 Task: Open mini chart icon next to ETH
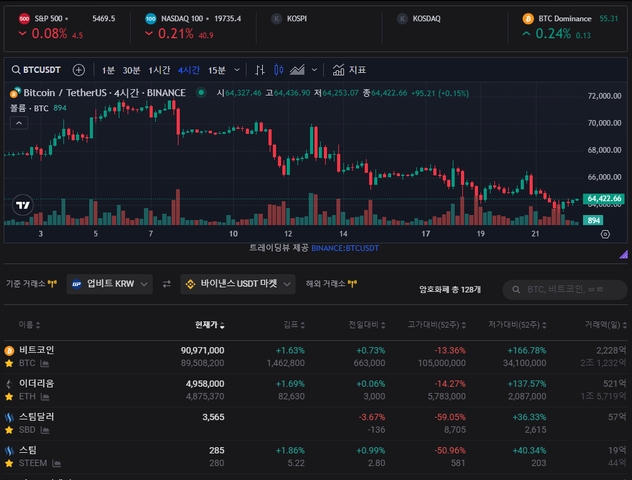[x=45, y=397]
